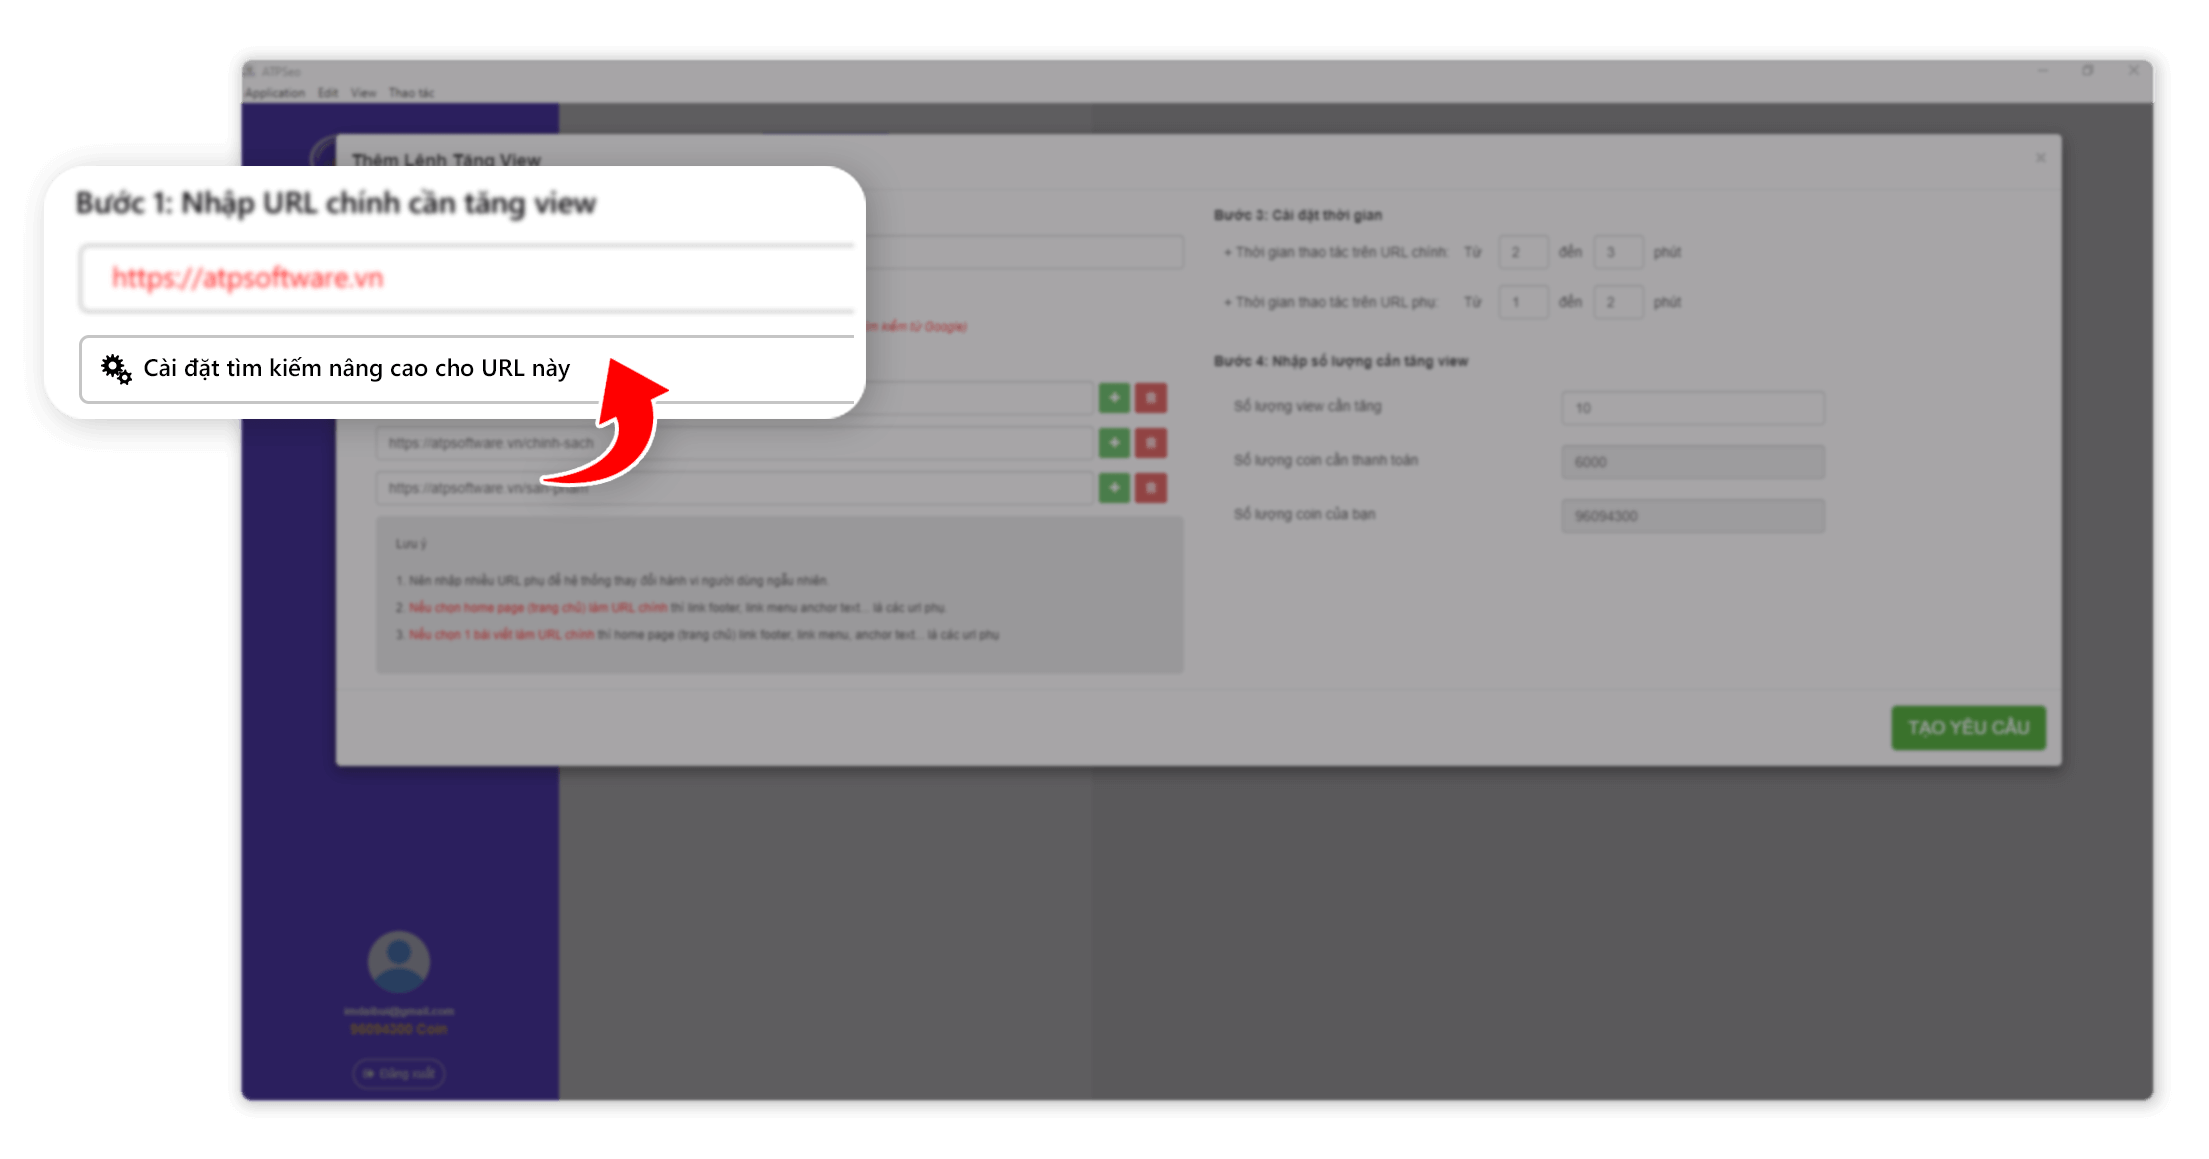Click the green plus on the first sub-URL row

(x=1114, y=398)
